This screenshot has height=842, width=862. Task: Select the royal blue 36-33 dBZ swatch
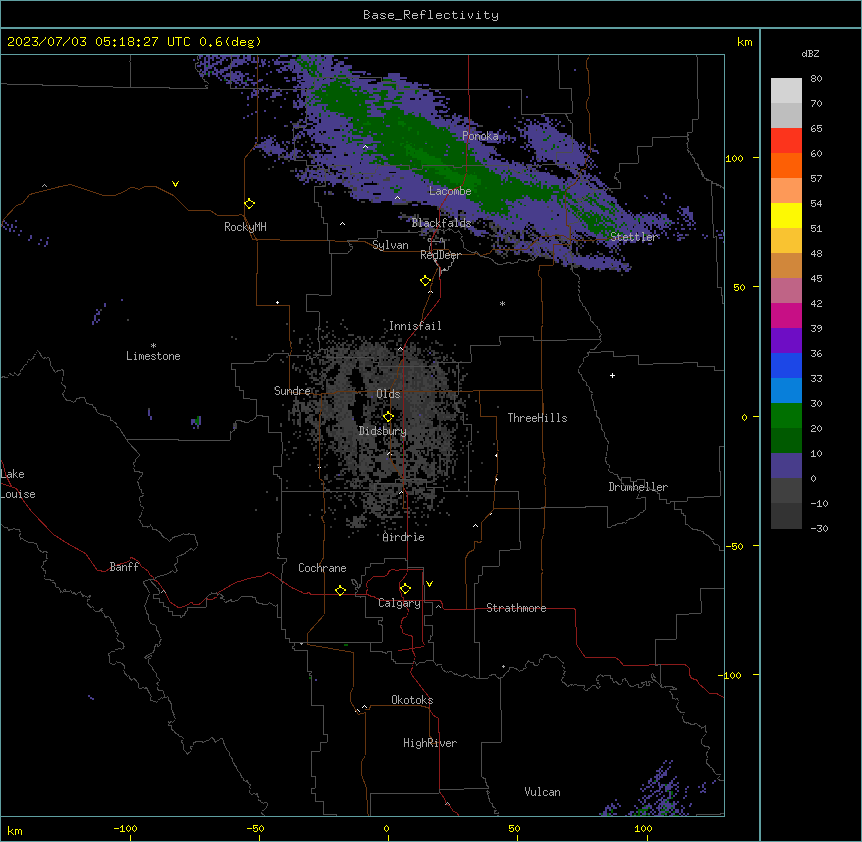[x=786, y=366]
